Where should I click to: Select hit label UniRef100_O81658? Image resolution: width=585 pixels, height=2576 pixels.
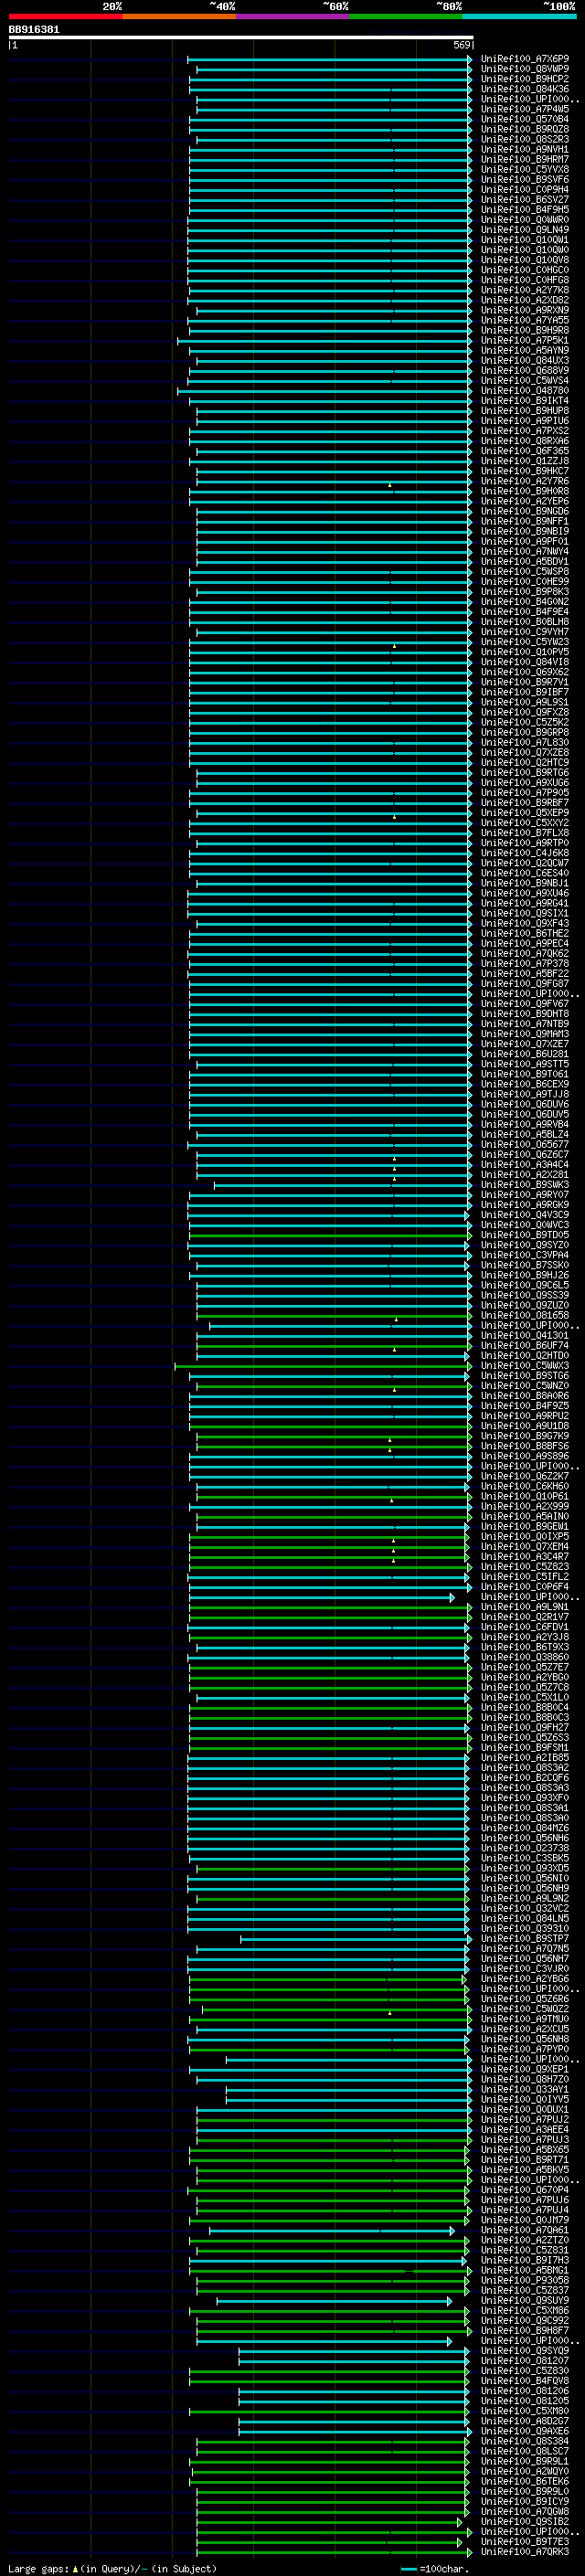pyautogui.click(x=525, y=1315)
